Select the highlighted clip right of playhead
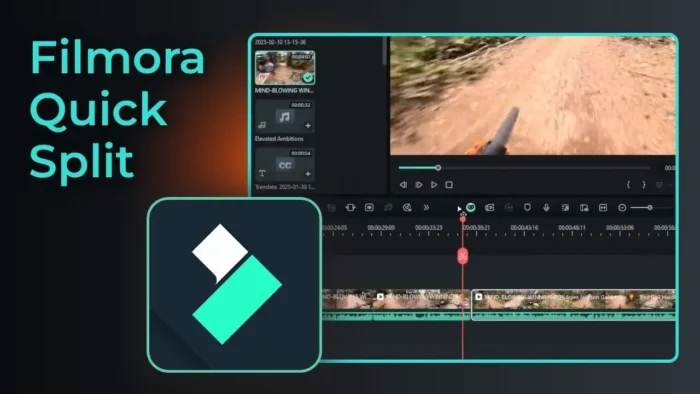The width and height of the screenshot is (700, 394). coord(573,305)
